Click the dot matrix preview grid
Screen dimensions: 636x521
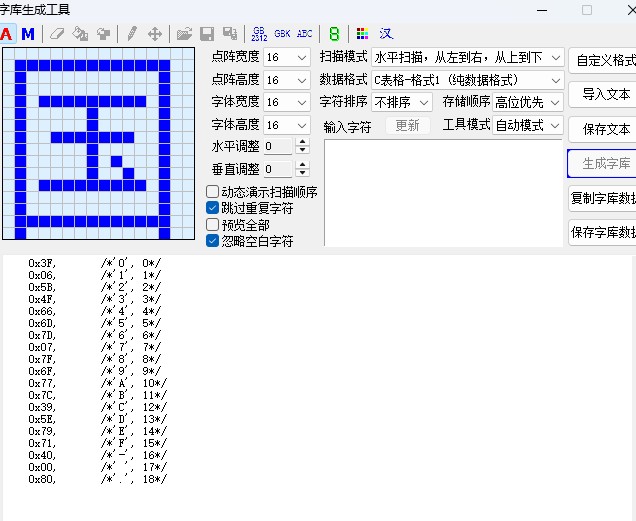pos(99,143)
